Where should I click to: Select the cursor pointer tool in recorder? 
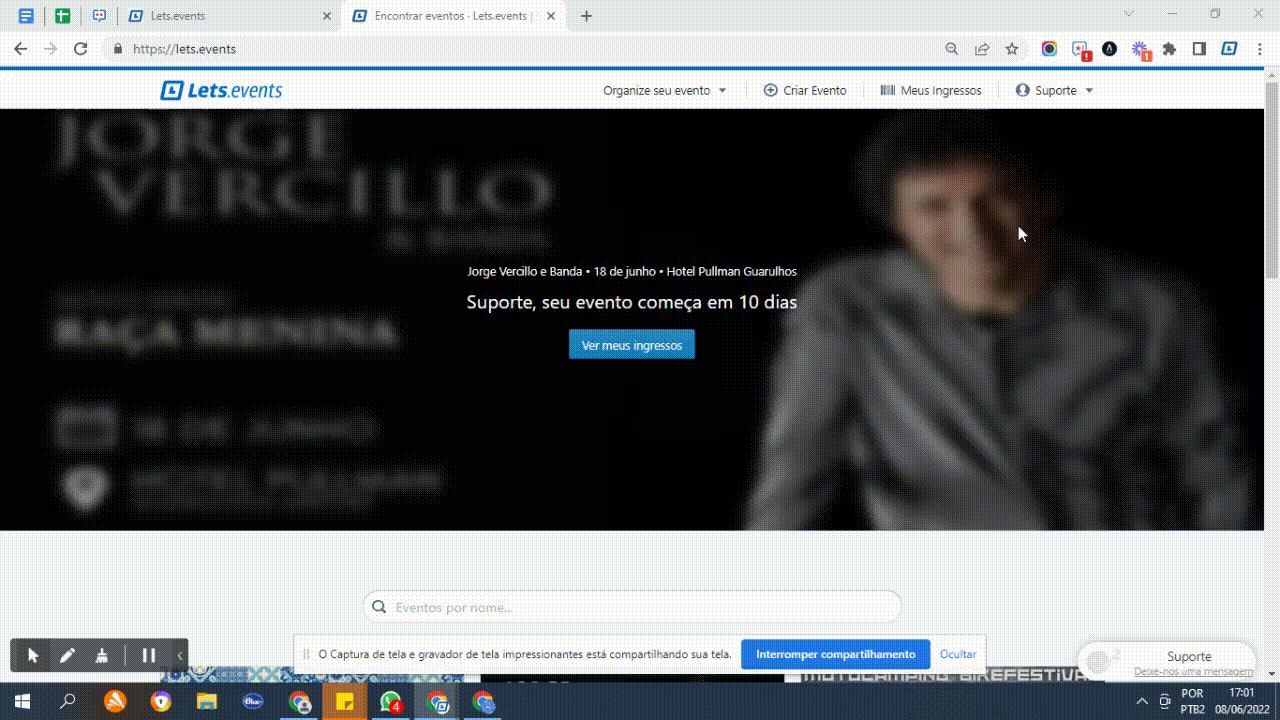(33, 656)
